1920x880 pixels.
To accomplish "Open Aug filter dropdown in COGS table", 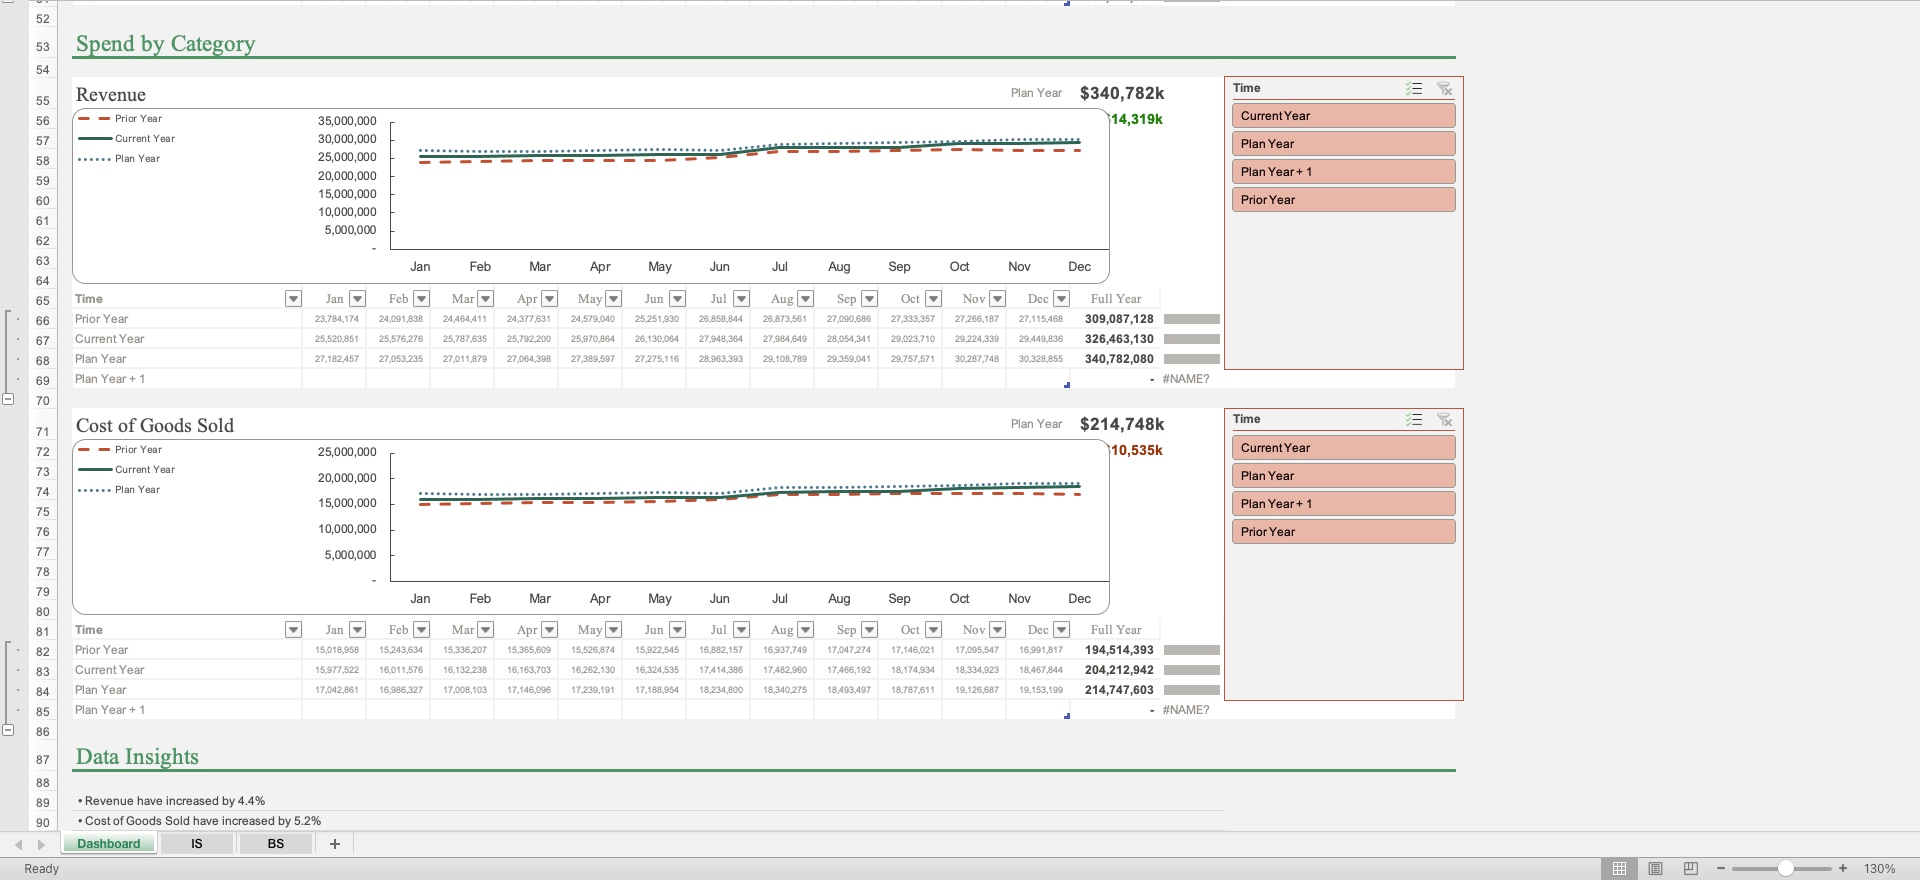I will point(805,630).
